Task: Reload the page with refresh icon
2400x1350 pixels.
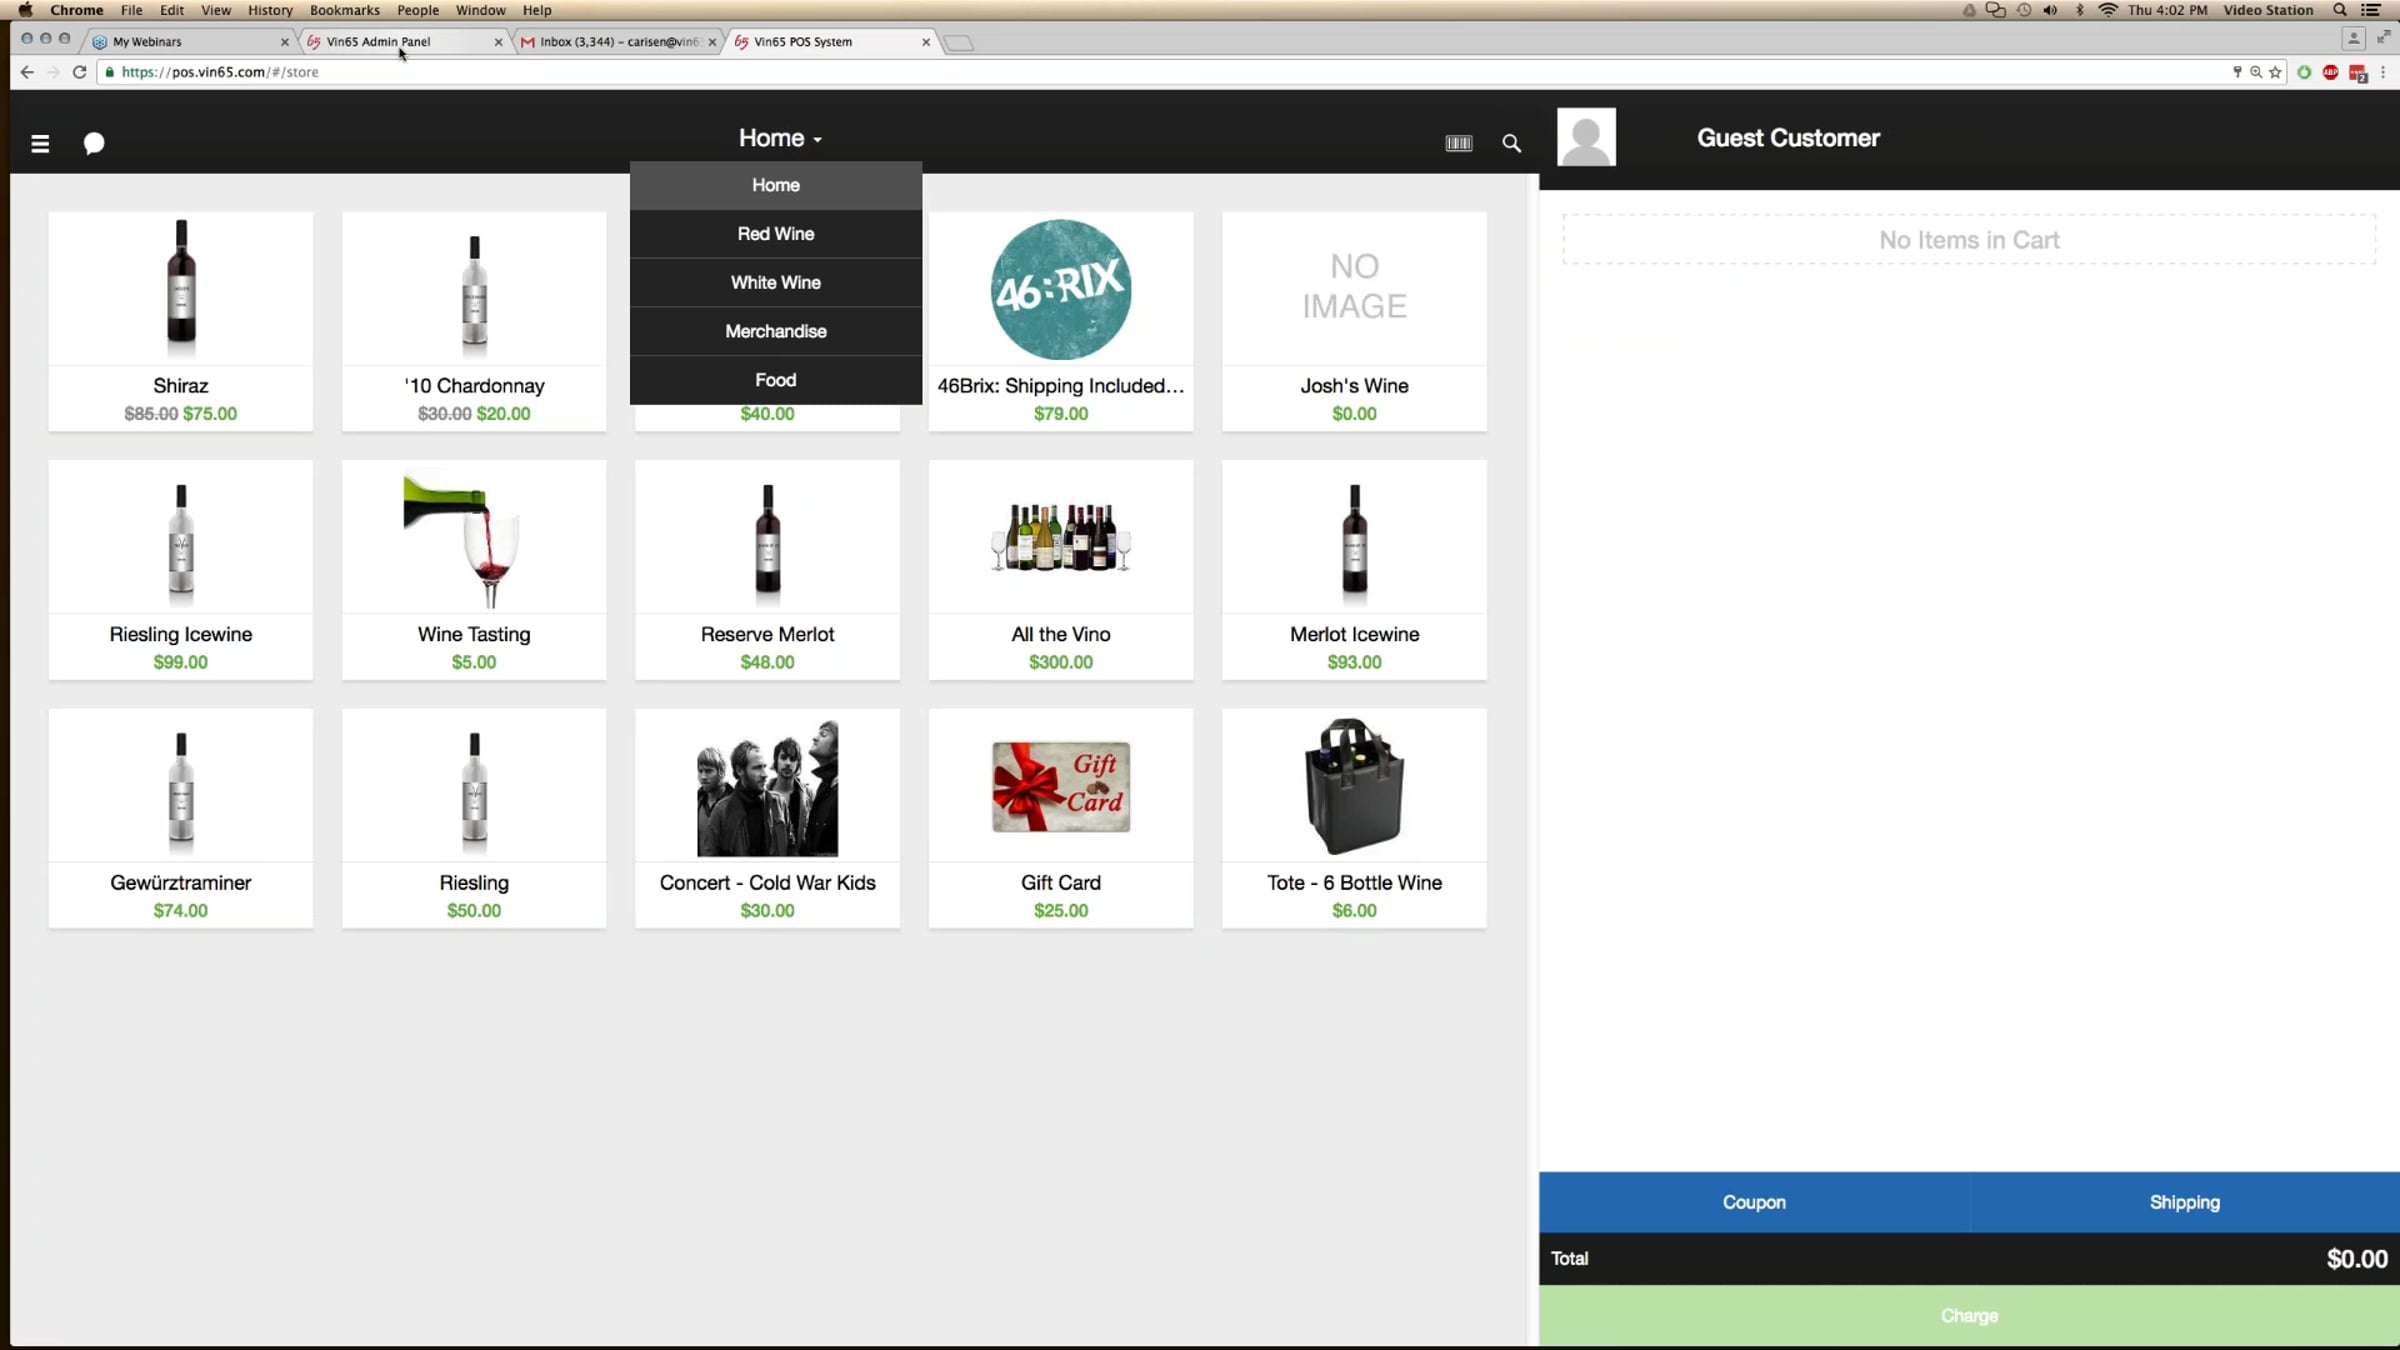Action: coord(80,72)
